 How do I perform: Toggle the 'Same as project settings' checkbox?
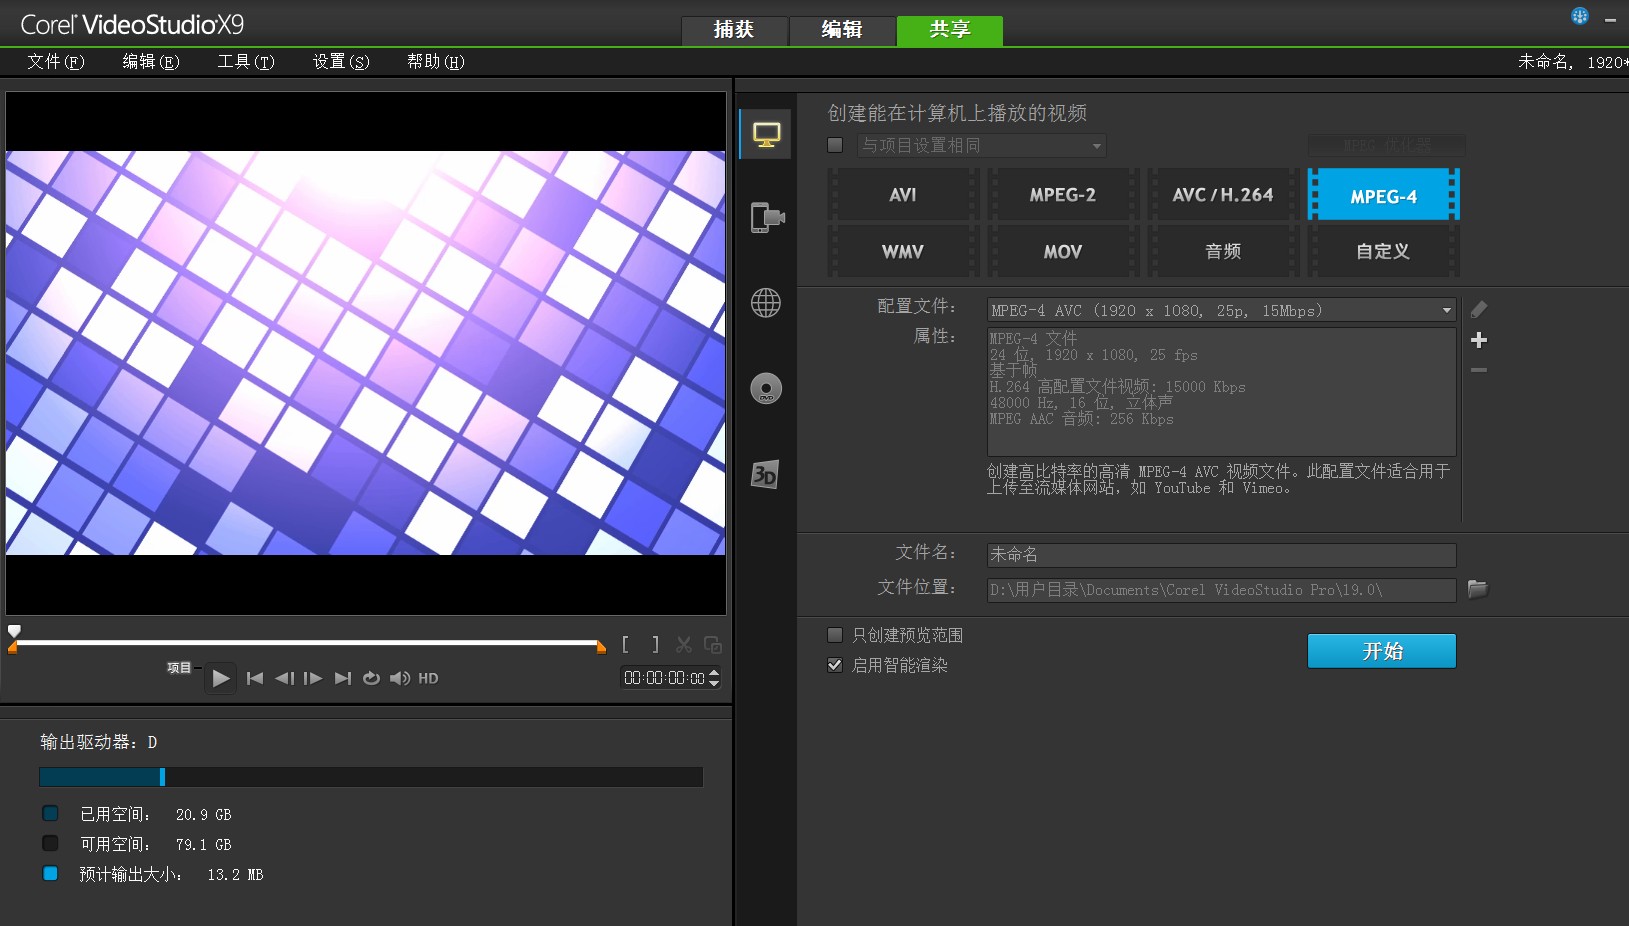pos(835,145)
